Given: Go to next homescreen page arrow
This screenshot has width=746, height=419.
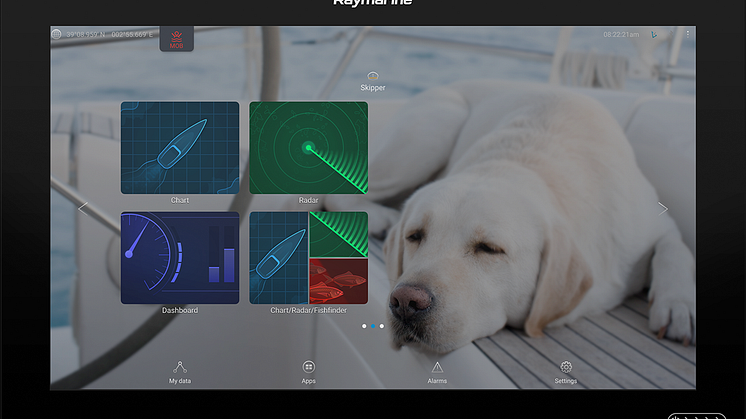Looking at the screenshot, I should pyautogui.click(x=663, y=208).
